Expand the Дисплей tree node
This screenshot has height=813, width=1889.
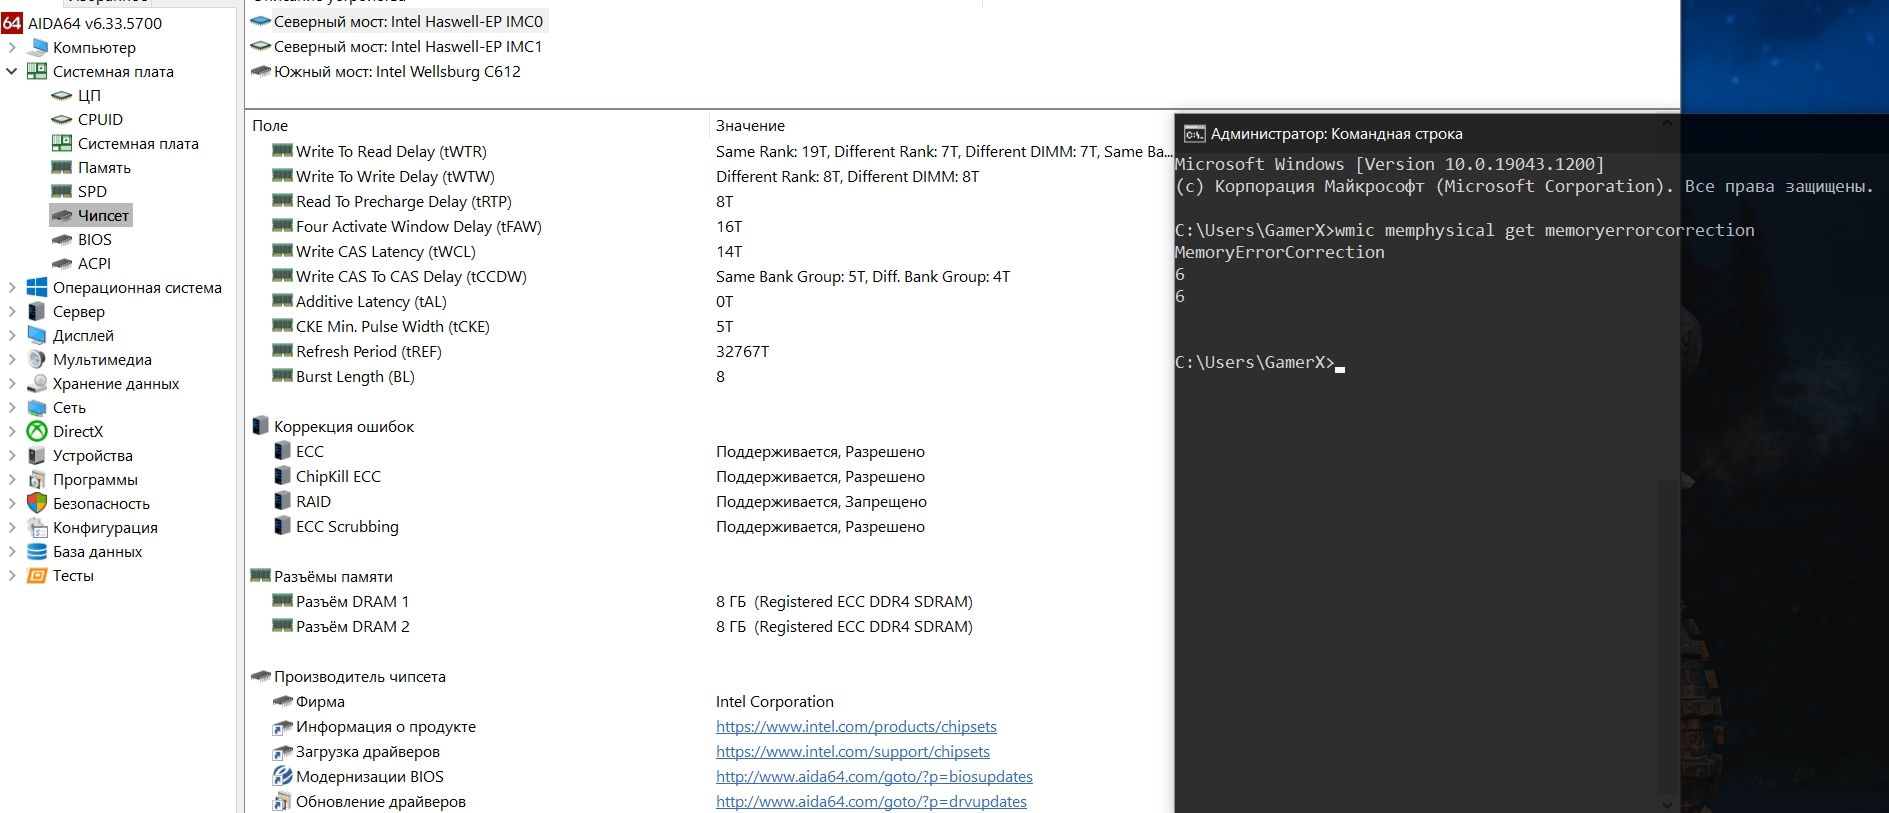pyautogui.click(x=12, y=335)
